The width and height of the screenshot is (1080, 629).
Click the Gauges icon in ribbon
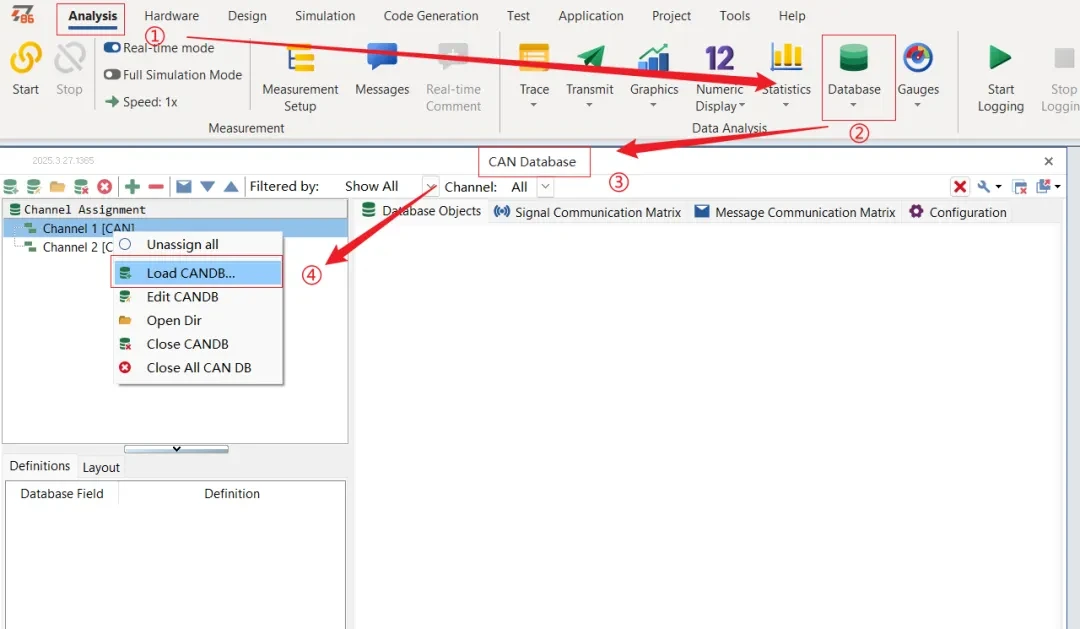coord(917,59)
